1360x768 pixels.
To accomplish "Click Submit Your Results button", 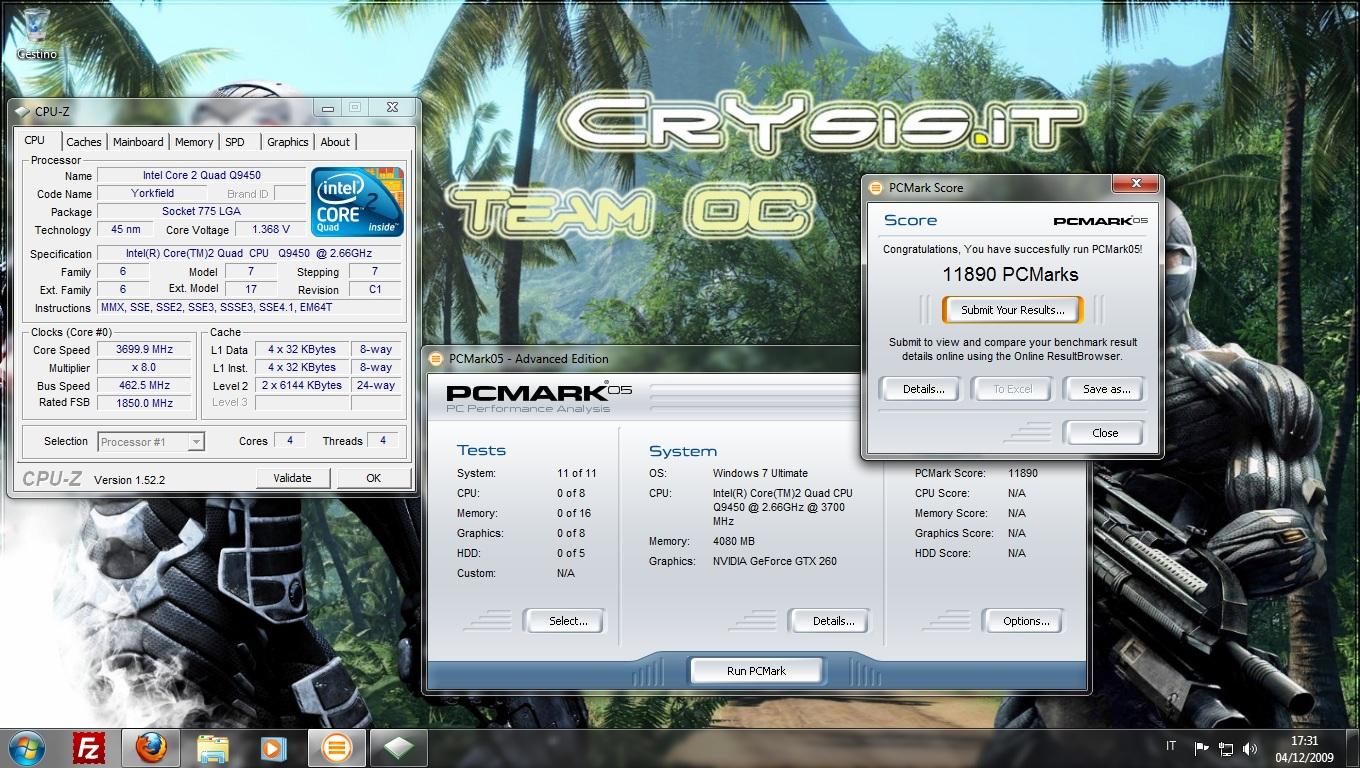I will tap(1013, 310).
